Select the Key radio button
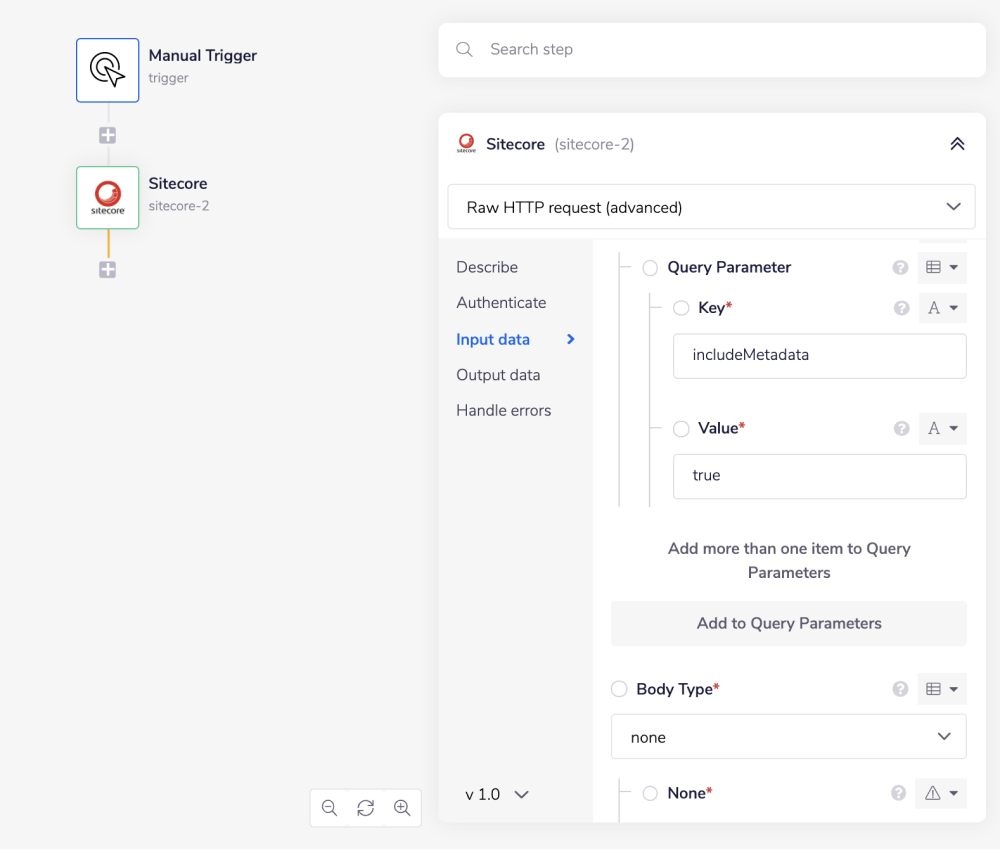 coord(681,308)
